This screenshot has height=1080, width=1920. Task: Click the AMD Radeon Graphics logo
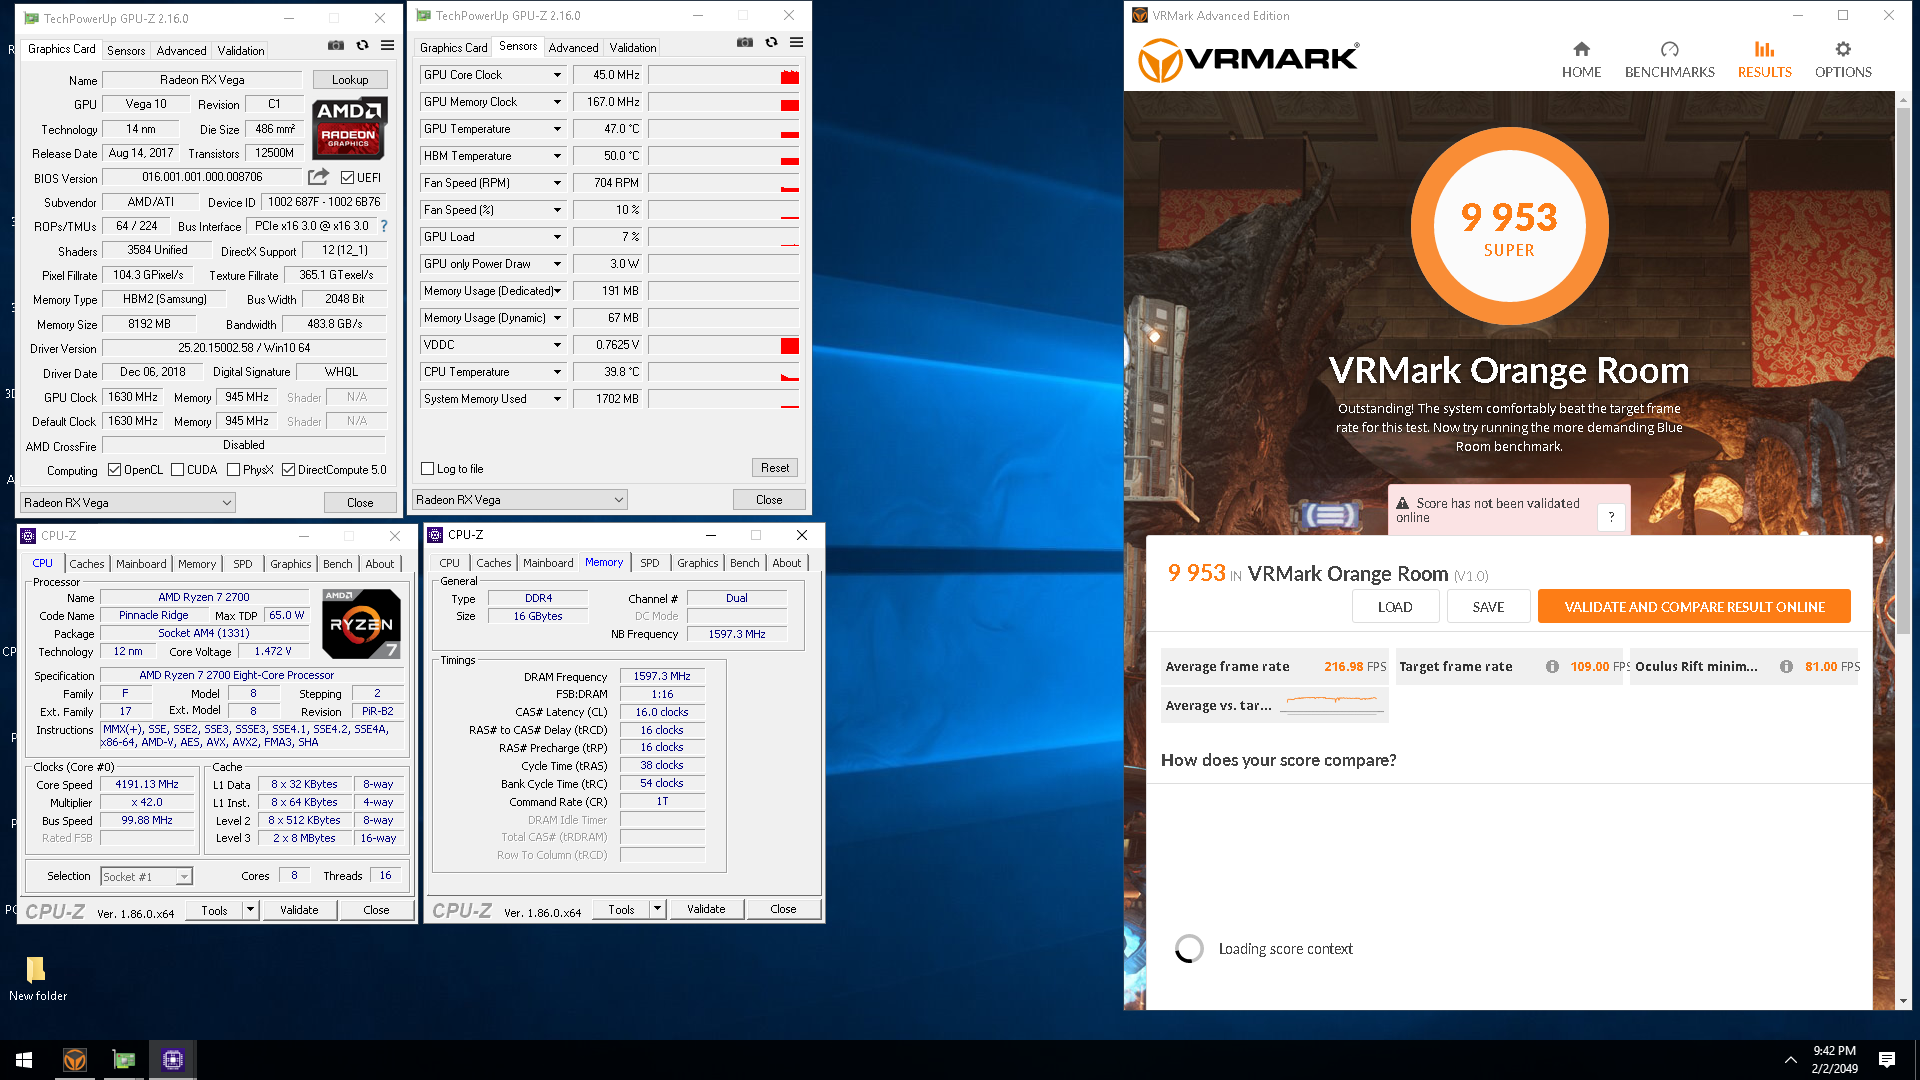point(349,128)
